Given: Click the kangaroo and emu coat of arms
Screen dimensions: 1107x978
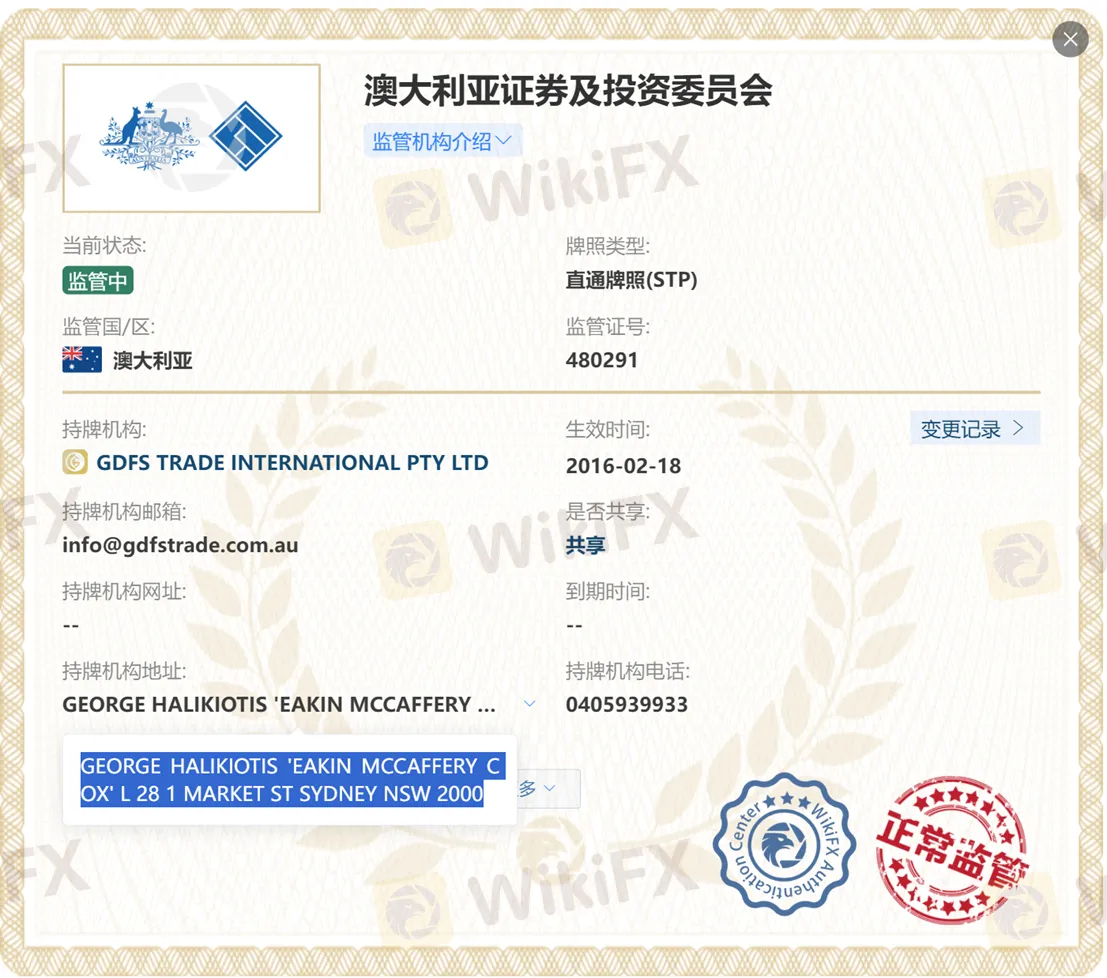Looking at the screenshot, I should (x=149, y=137).
